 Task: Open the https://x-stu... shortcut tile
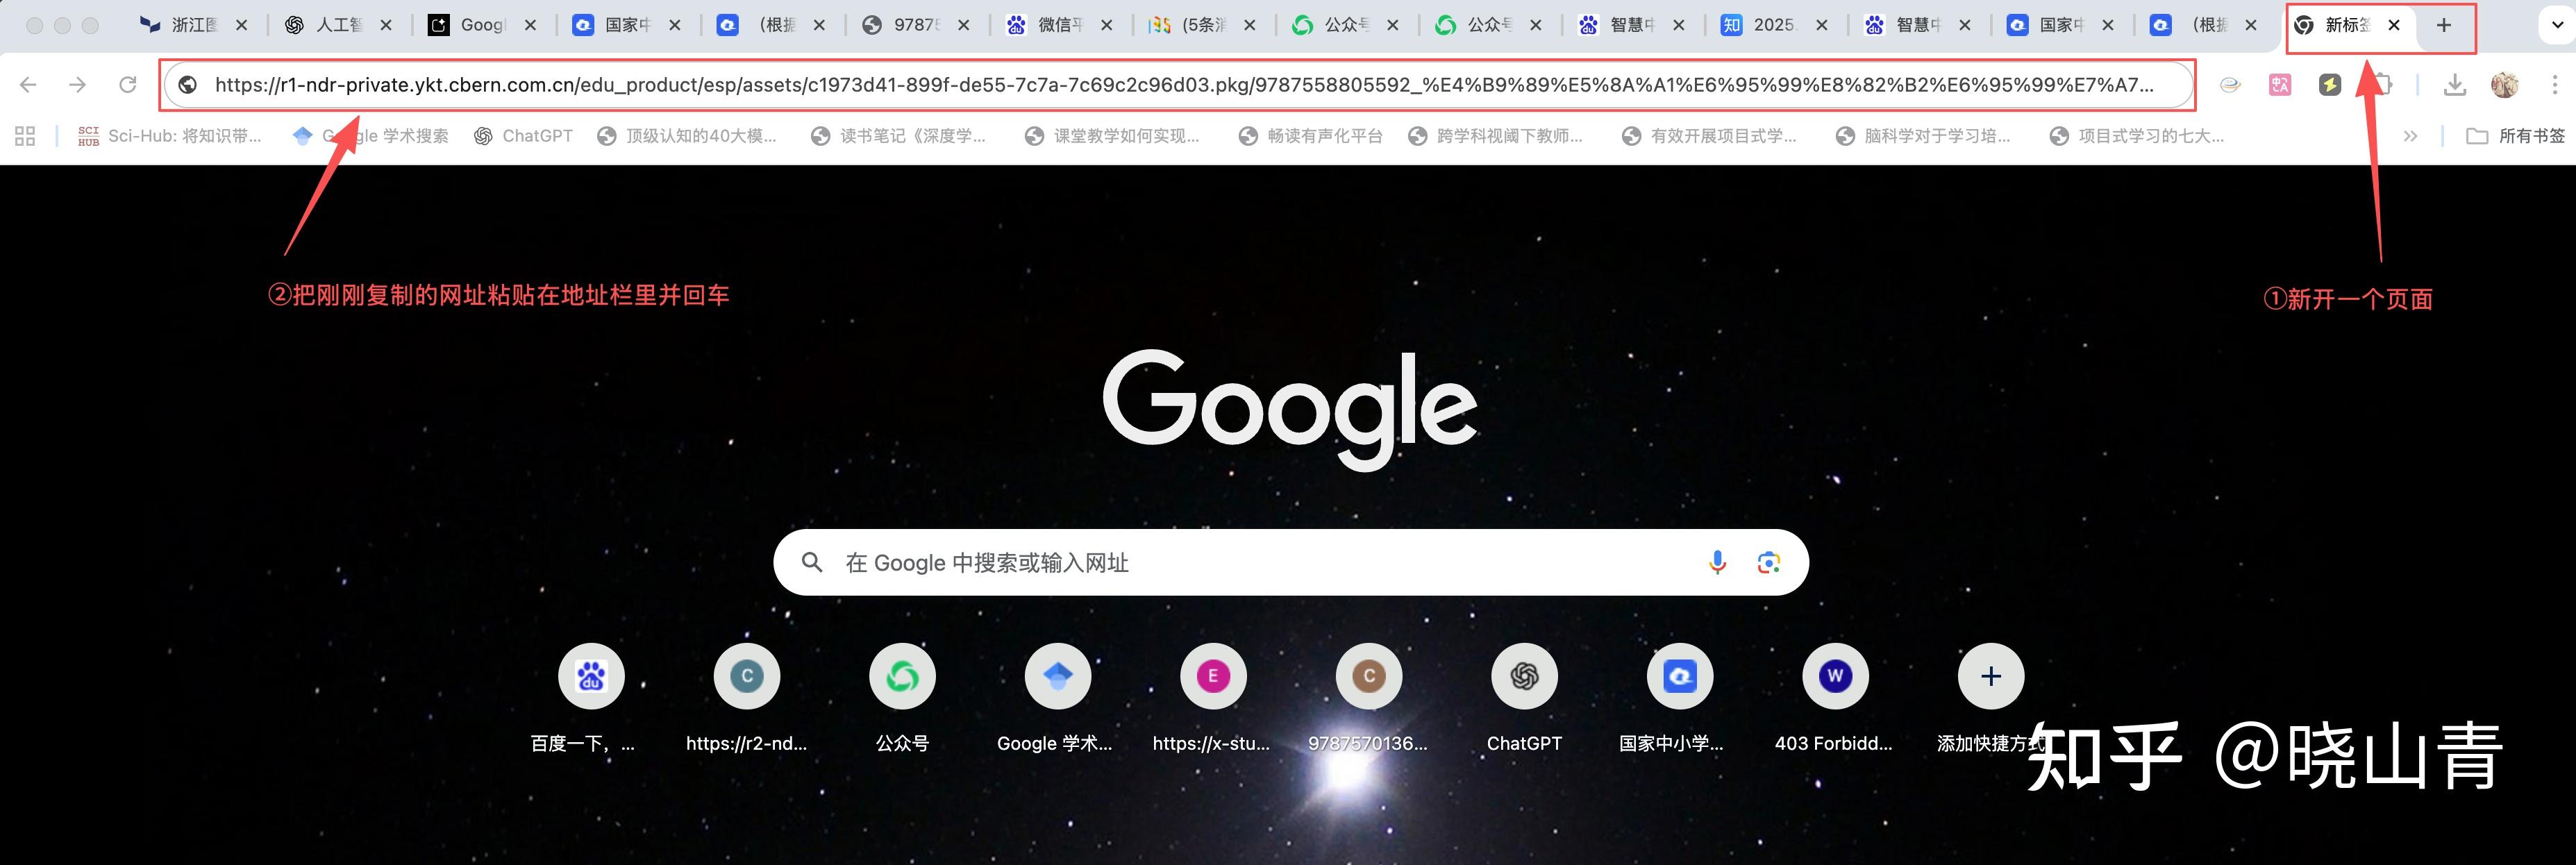click(x=1213, y=697)
